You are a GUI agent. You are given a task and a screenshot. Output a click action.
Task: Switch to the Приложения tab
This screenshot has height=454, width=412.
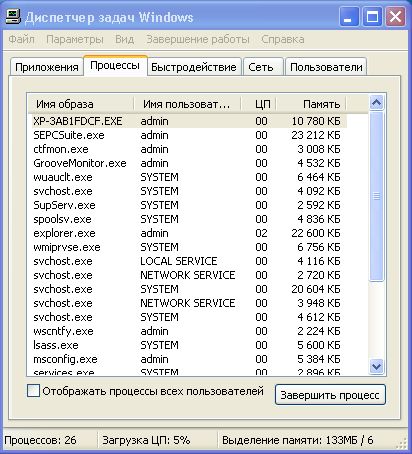(x=47, y=67)
